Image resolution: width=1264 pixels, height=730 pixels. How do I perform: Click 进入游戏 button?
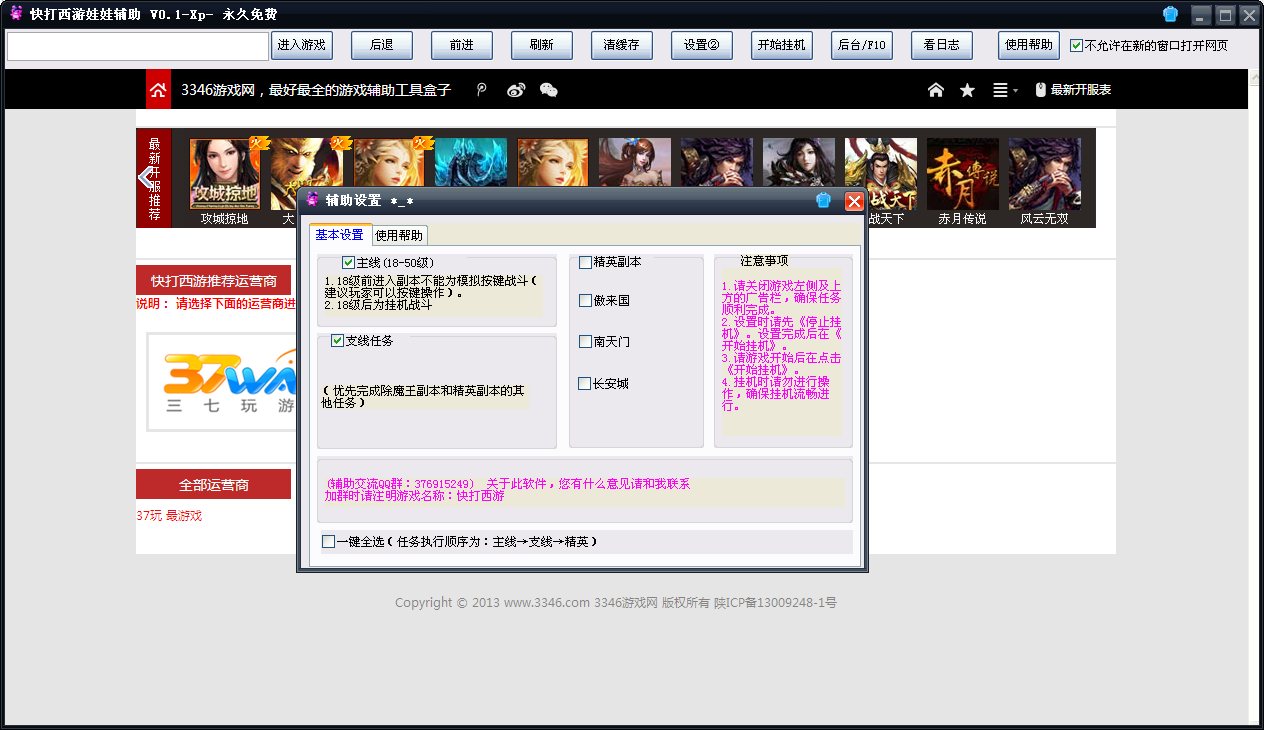tap(302, 45)
